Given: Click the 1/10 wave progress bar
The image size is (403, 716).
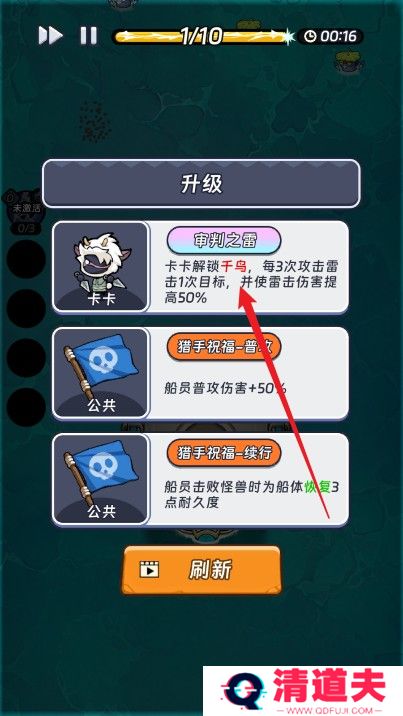Looking at the screenshot, I should point(201,36).
